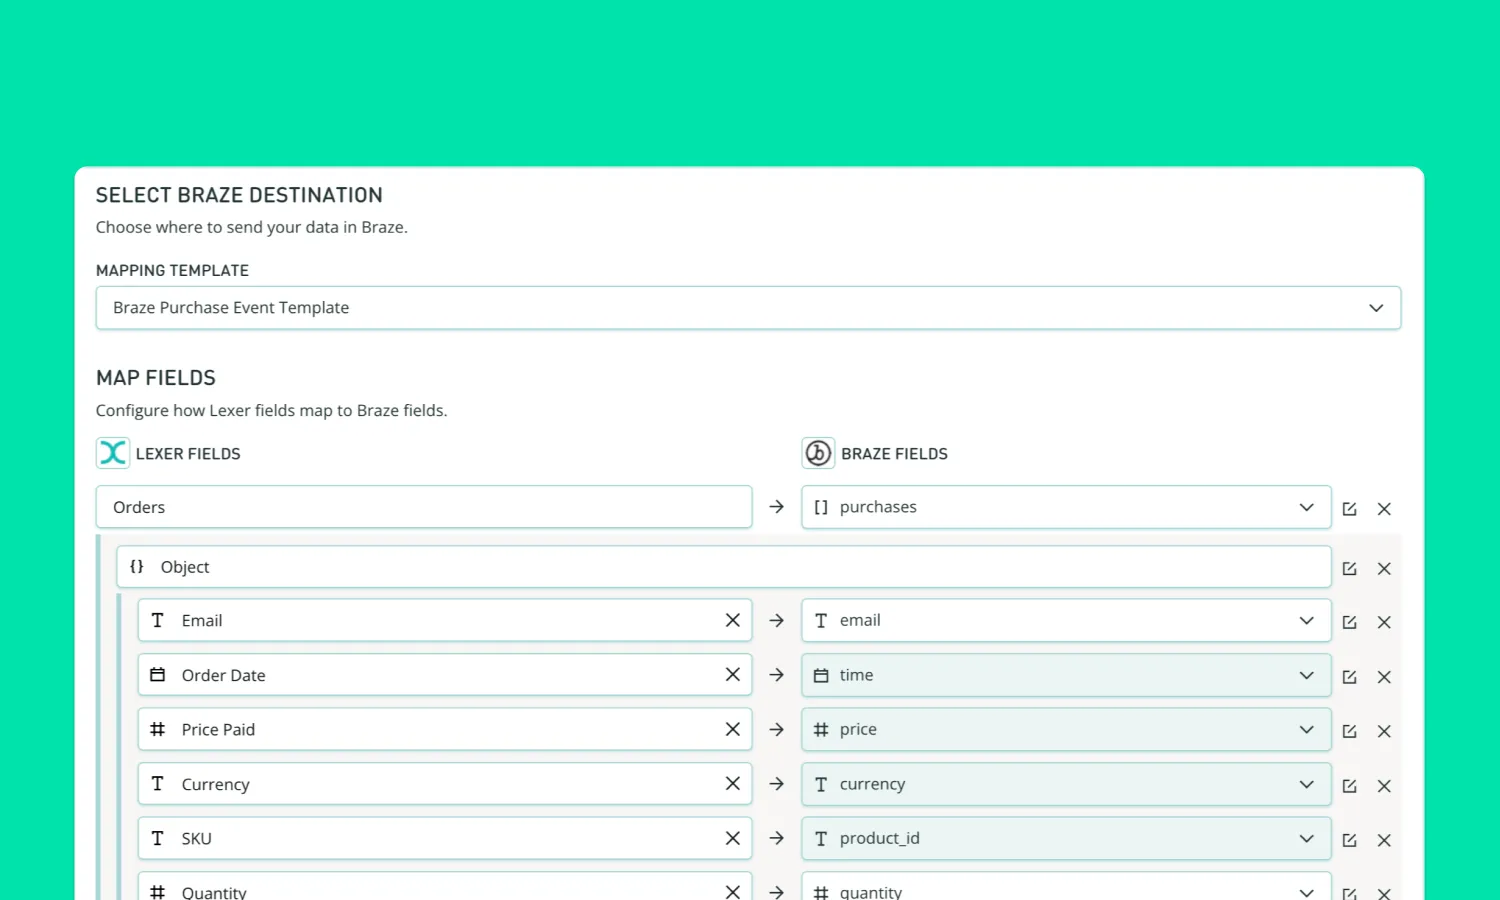Click the number icon beside Price Paid

coord(157,730)
